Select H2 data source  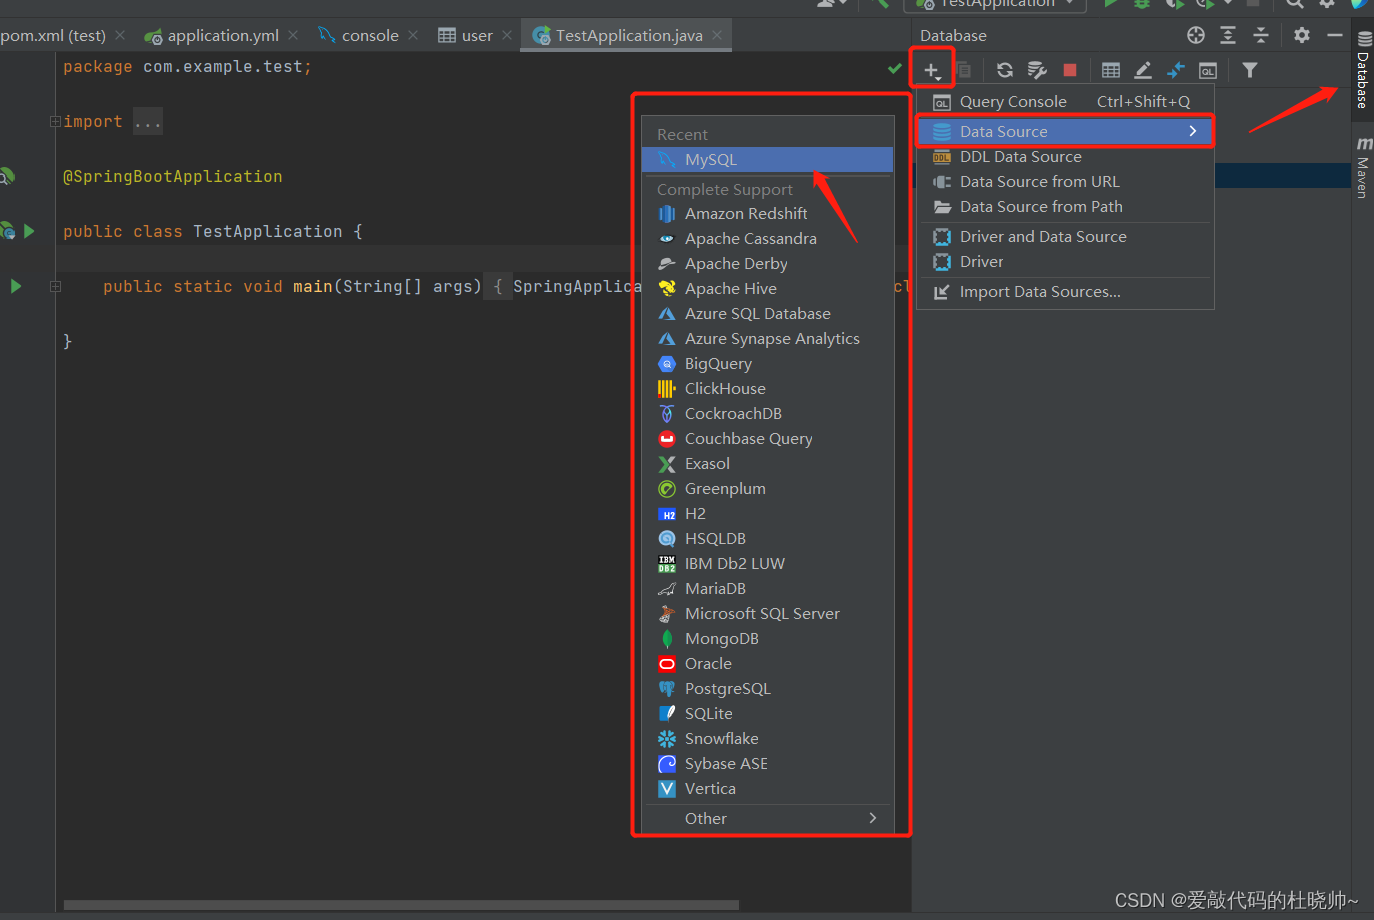[767, 514]
